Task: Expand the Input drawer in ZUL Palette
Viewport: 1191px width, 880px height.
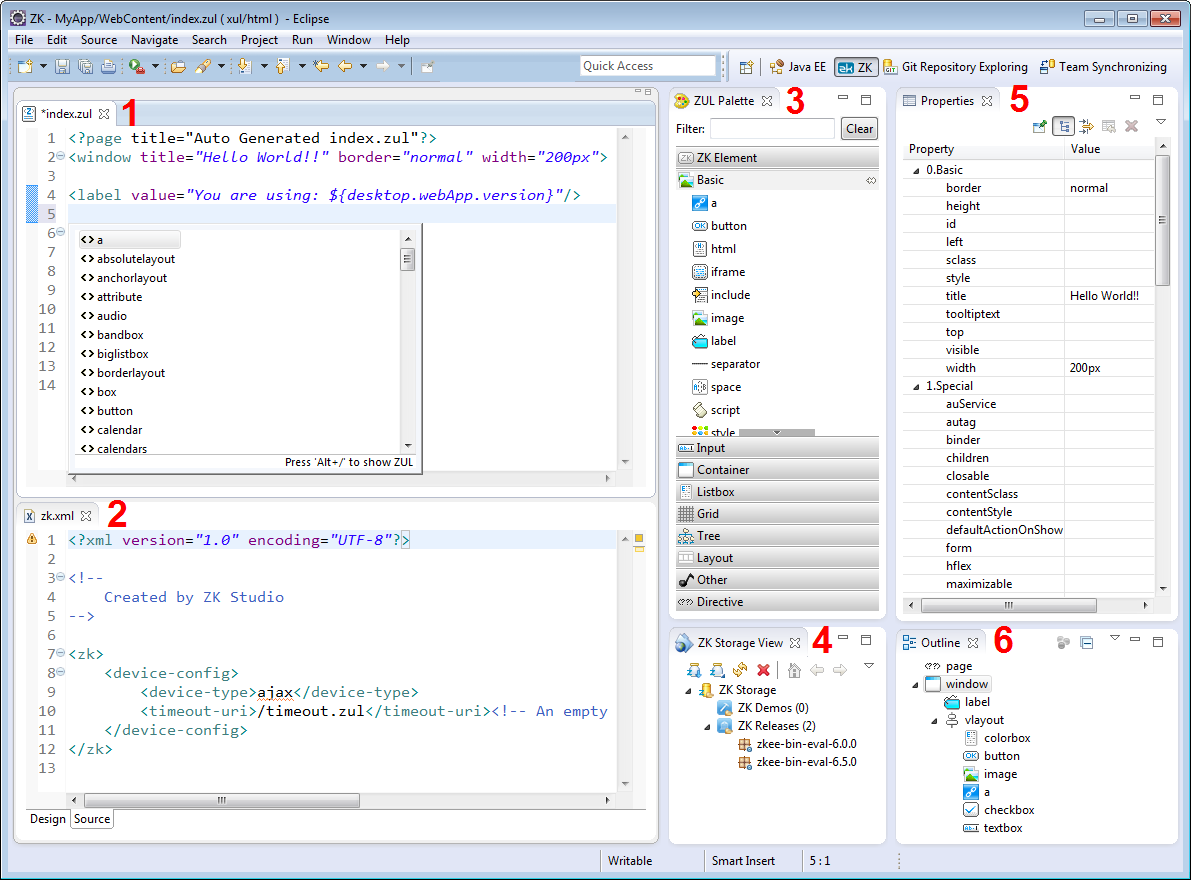Action: tap(777, 448)
